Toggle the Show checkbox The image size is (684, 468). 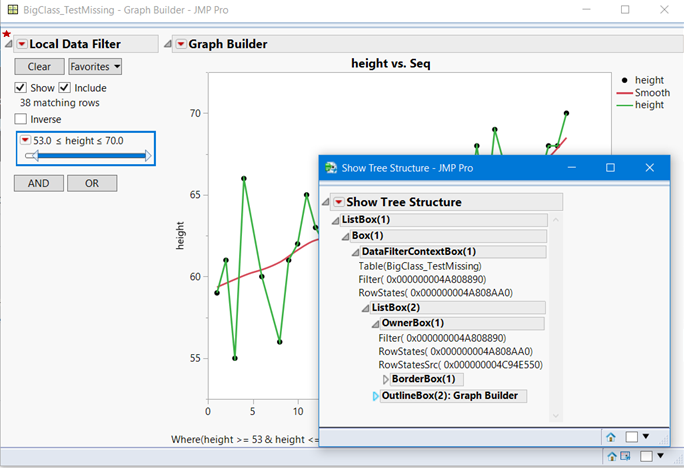coord(21,88)
